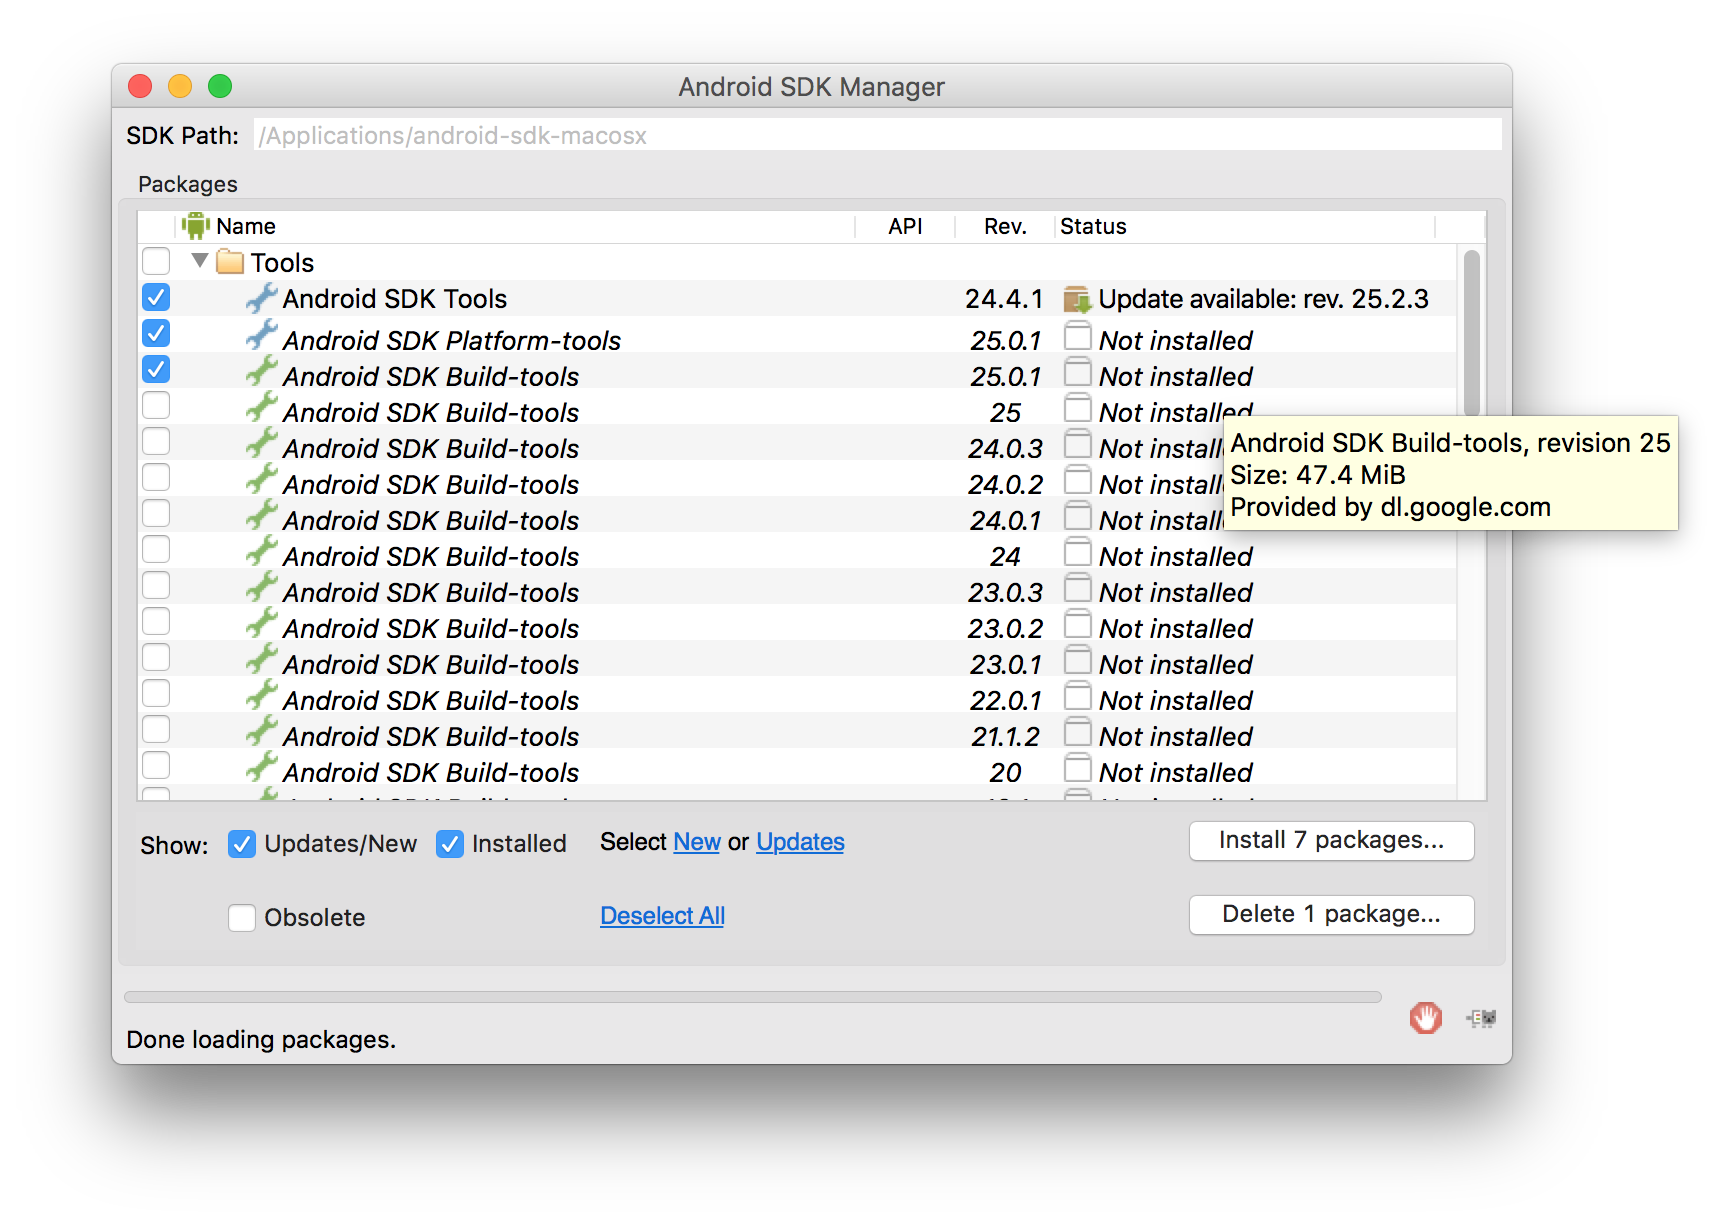Click wrench icon of Build-tools rev 24.0.1
Screen dimensions: 1712x1224
click(261, 516)
